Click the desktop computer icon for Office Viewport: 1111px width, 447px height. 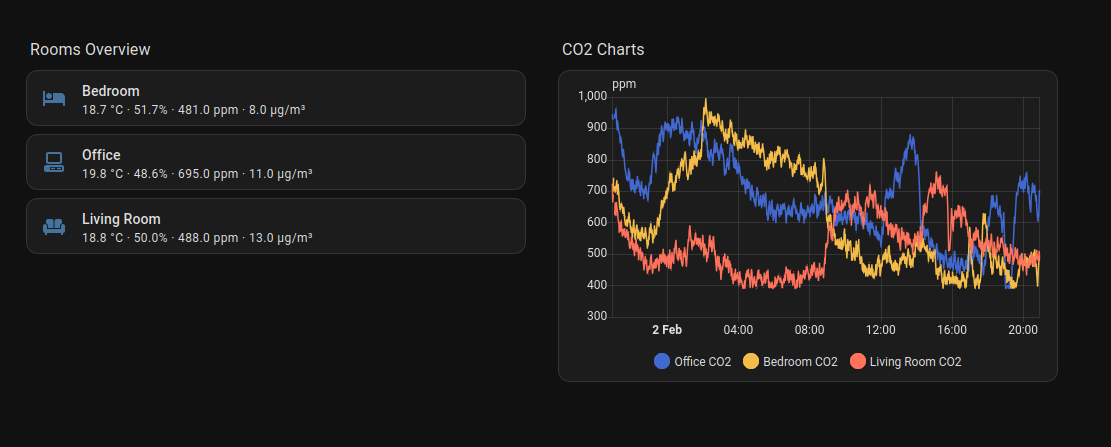(x=54, y=162)
